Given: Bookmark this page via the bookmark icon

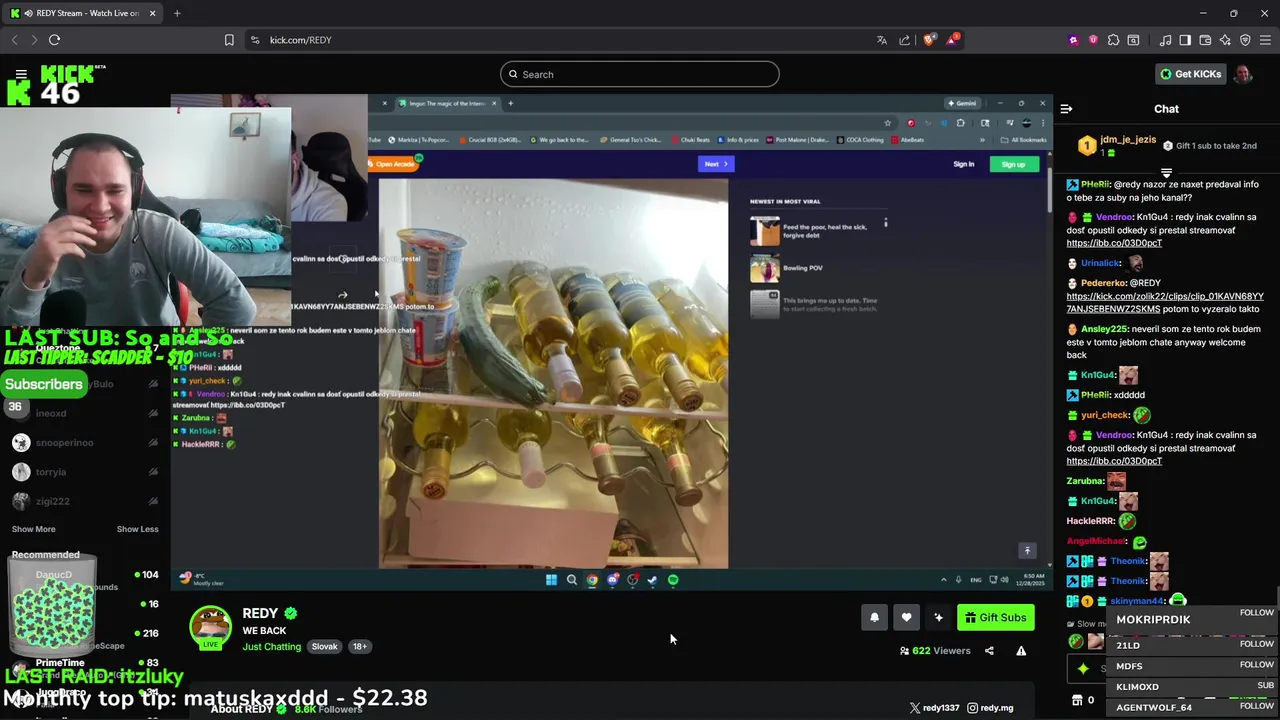Looking at the screenshot, I should tap(229, 40).
